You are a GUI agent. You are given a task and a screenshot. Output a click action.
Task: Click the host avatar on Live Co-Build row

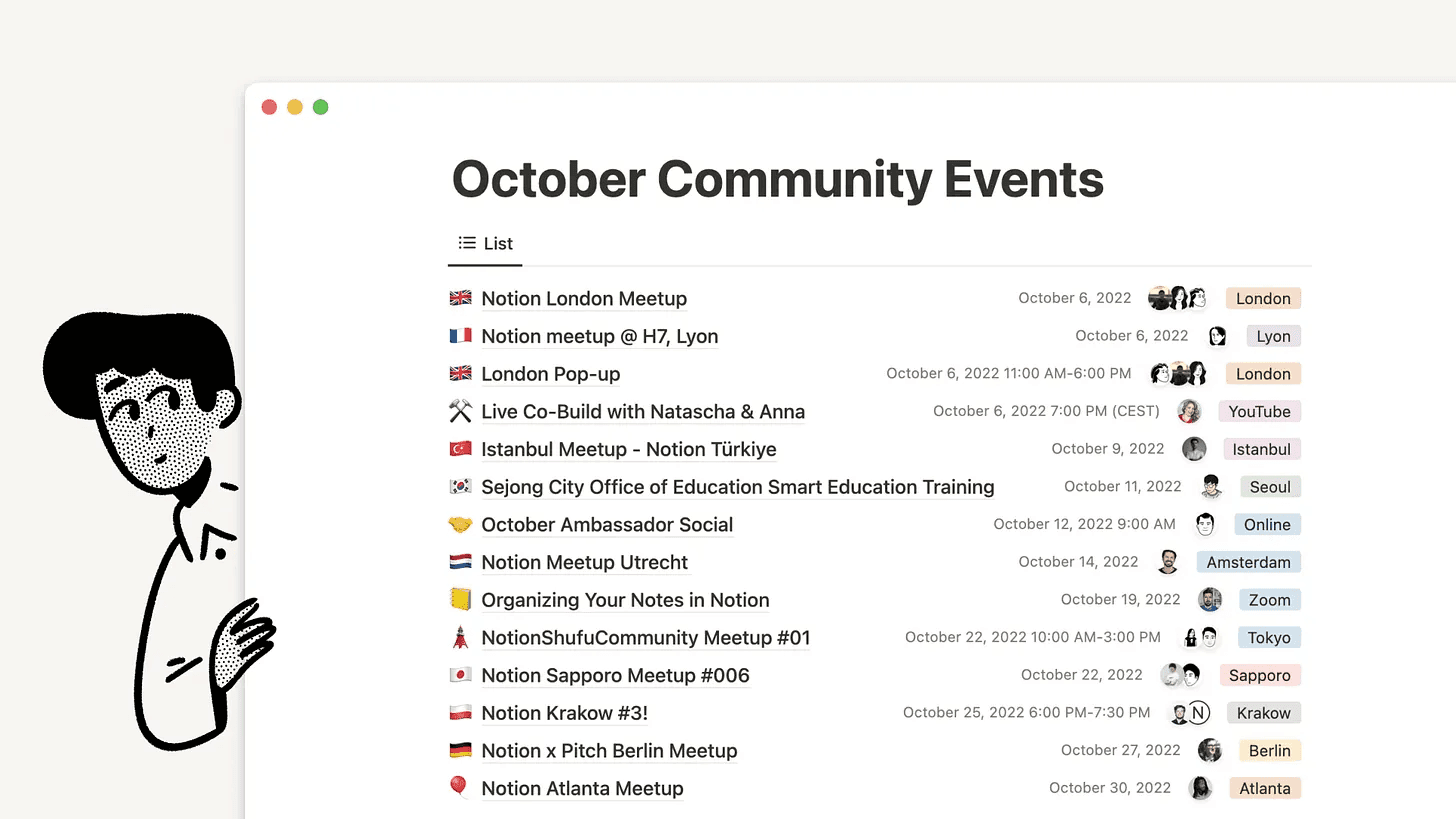pyautogui.click(x=1189, y=411)
